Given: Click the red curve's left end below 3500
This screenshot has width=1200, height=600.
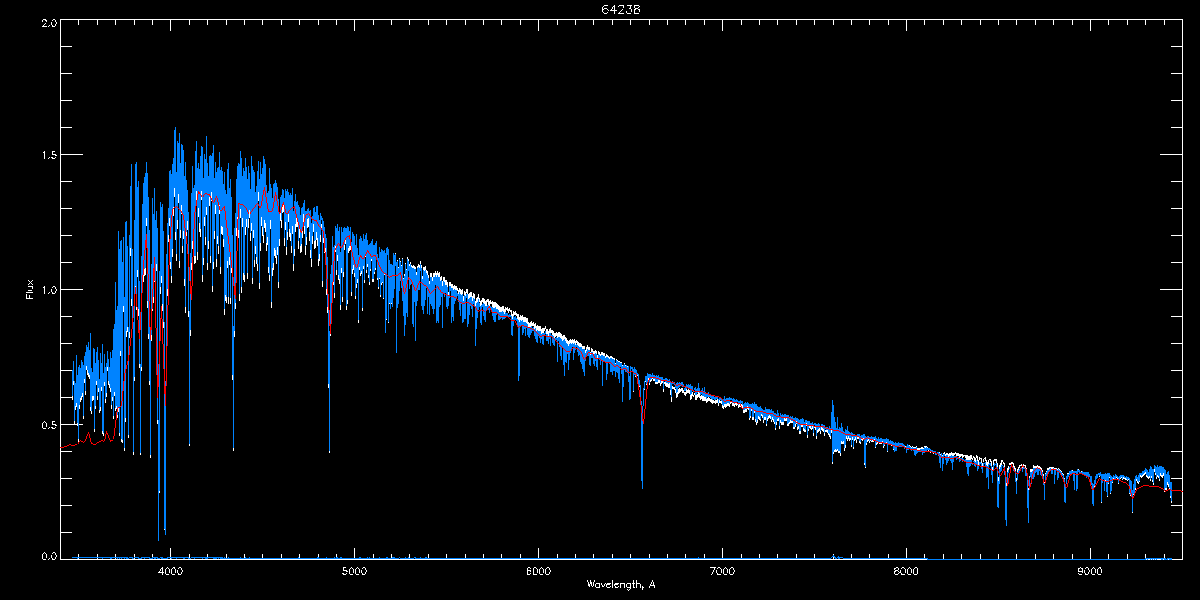Looking at the screenshot, I should (65, 446).
